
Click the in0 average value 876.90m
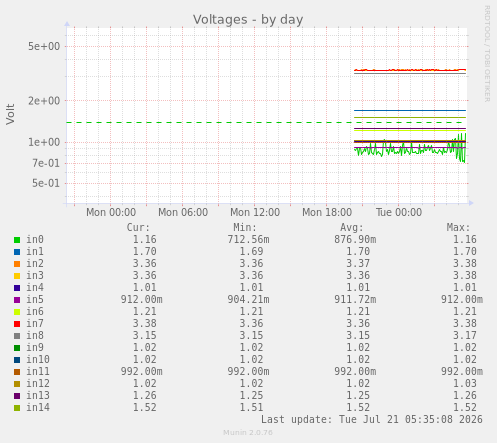tap(355, 239)
